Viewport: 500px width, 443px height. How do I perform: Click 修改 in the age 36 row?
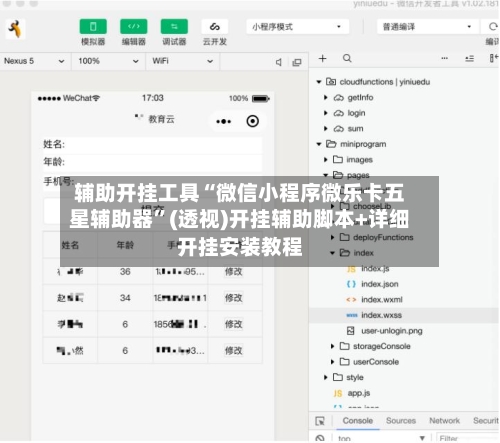[x=234, y=272]
